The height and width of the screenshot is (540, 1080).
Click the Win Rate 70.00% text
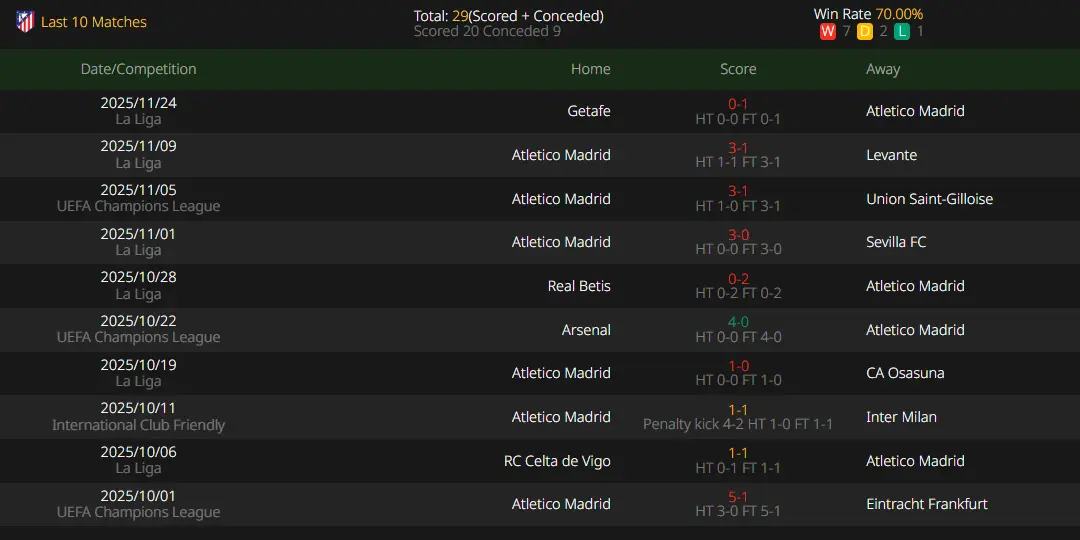pos(868,14)
